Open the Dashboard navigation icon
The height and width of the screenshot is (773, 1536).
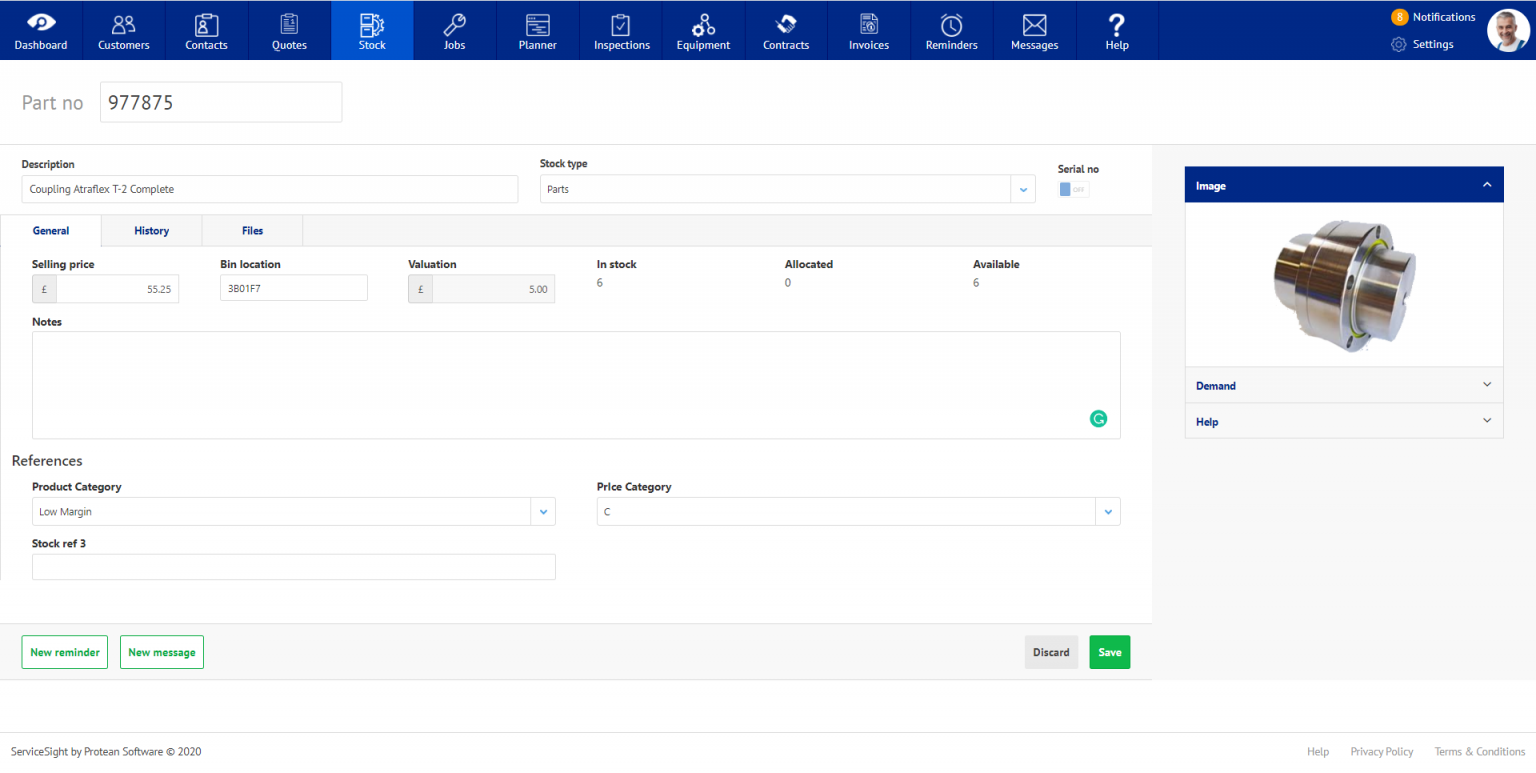40,22
